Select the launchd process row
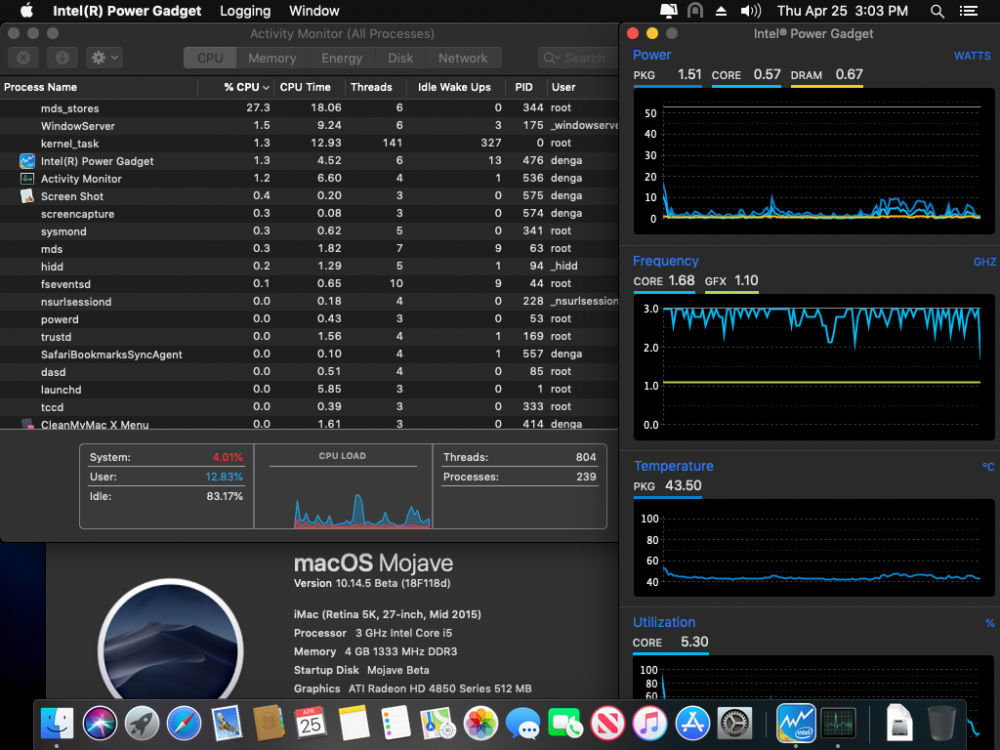Image resolution: width=1000 pixels, height=750 pixels. 309,389
